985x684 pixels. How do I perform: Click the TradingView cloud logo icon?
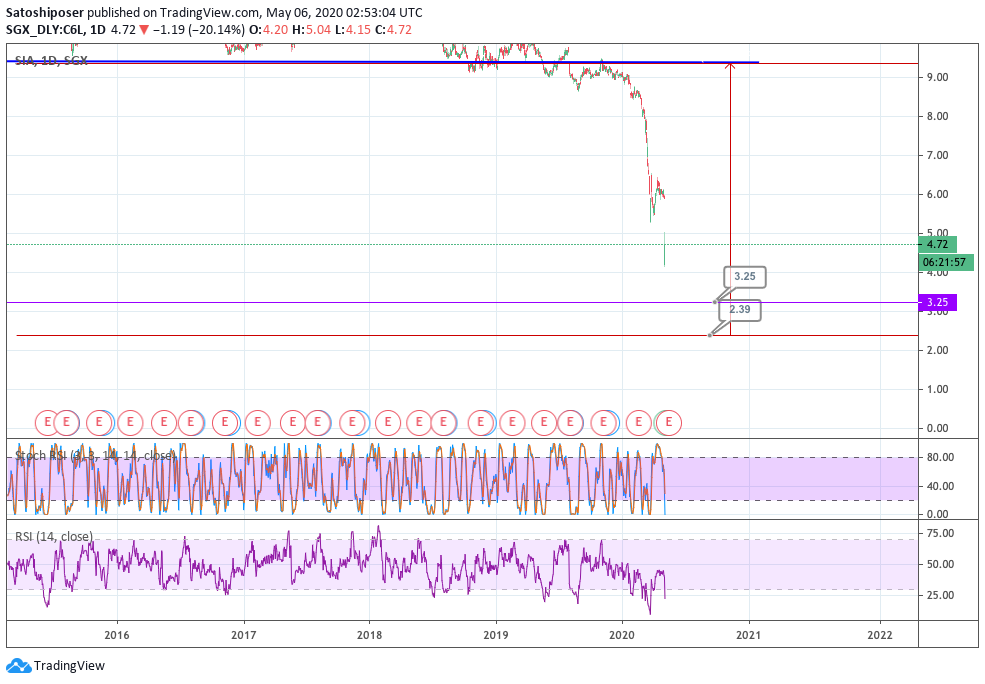18,666
